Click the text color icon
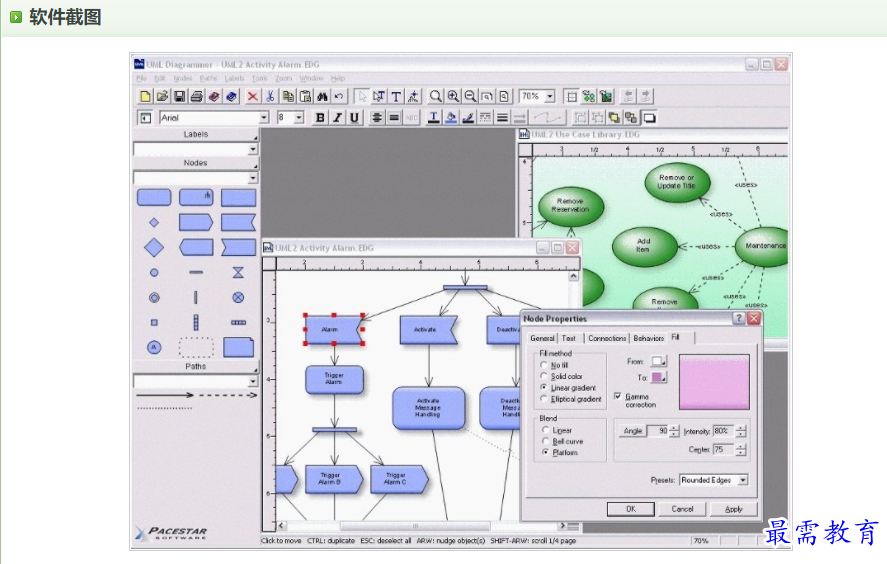This screenshot has width=887, height=564. (x=433, y=118)
